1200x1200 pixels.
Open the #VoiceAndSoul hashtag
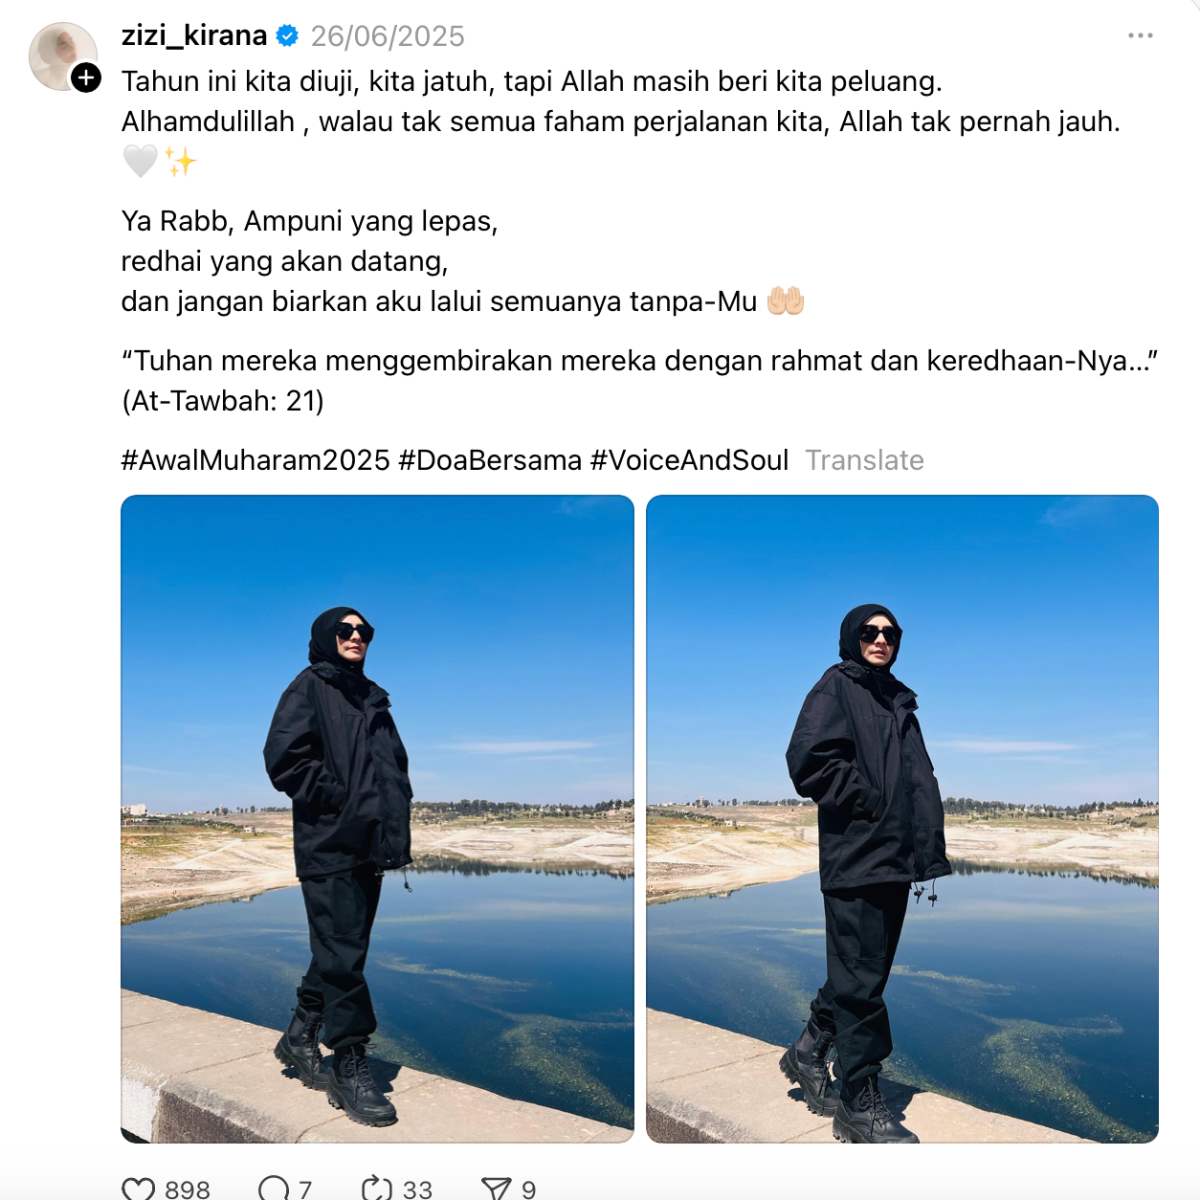pyautogui.click(x=689, y=460)
